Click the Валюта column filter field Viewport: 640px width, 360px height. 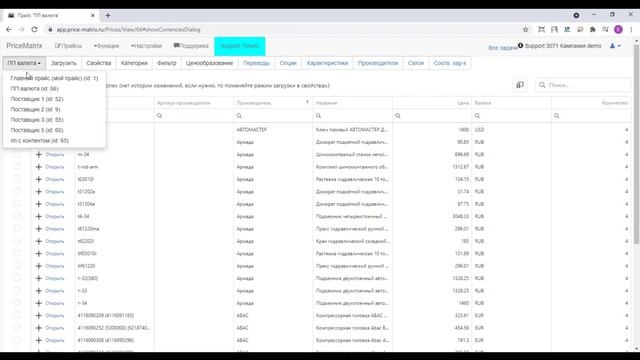pos(512,116)
